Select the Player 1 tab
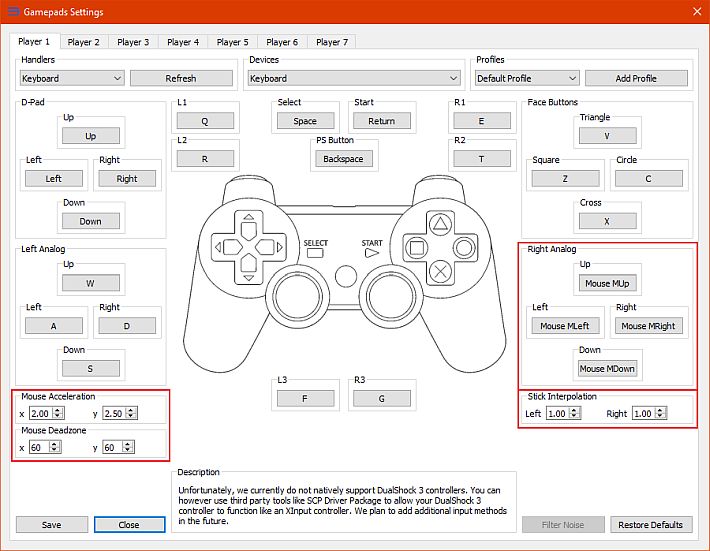Viewport: 710px width, 551px height. click(34, 42)
